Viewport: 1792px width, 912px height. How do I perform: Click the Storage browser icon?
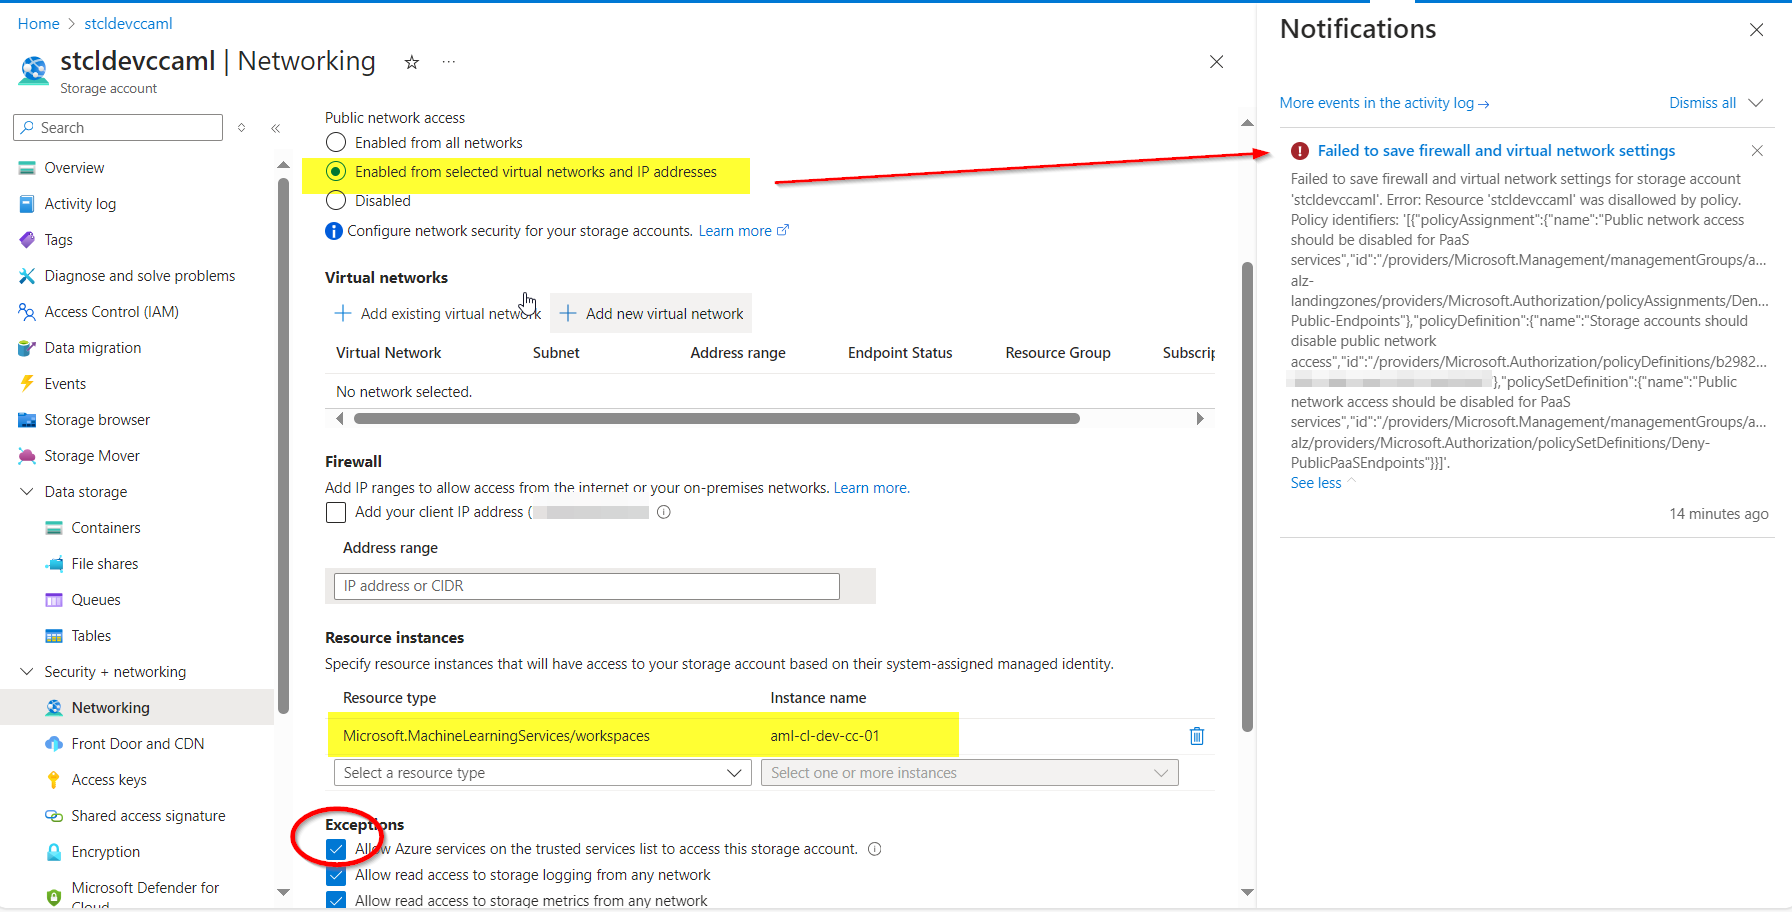[27, 420]
